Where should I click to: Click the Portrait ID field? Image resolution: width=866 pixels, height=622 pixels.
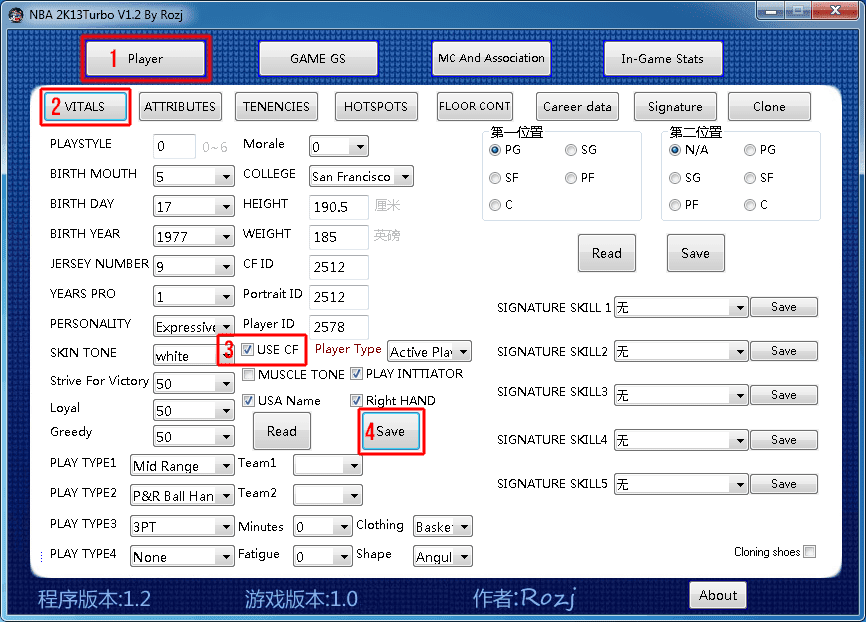click(339, 297)
